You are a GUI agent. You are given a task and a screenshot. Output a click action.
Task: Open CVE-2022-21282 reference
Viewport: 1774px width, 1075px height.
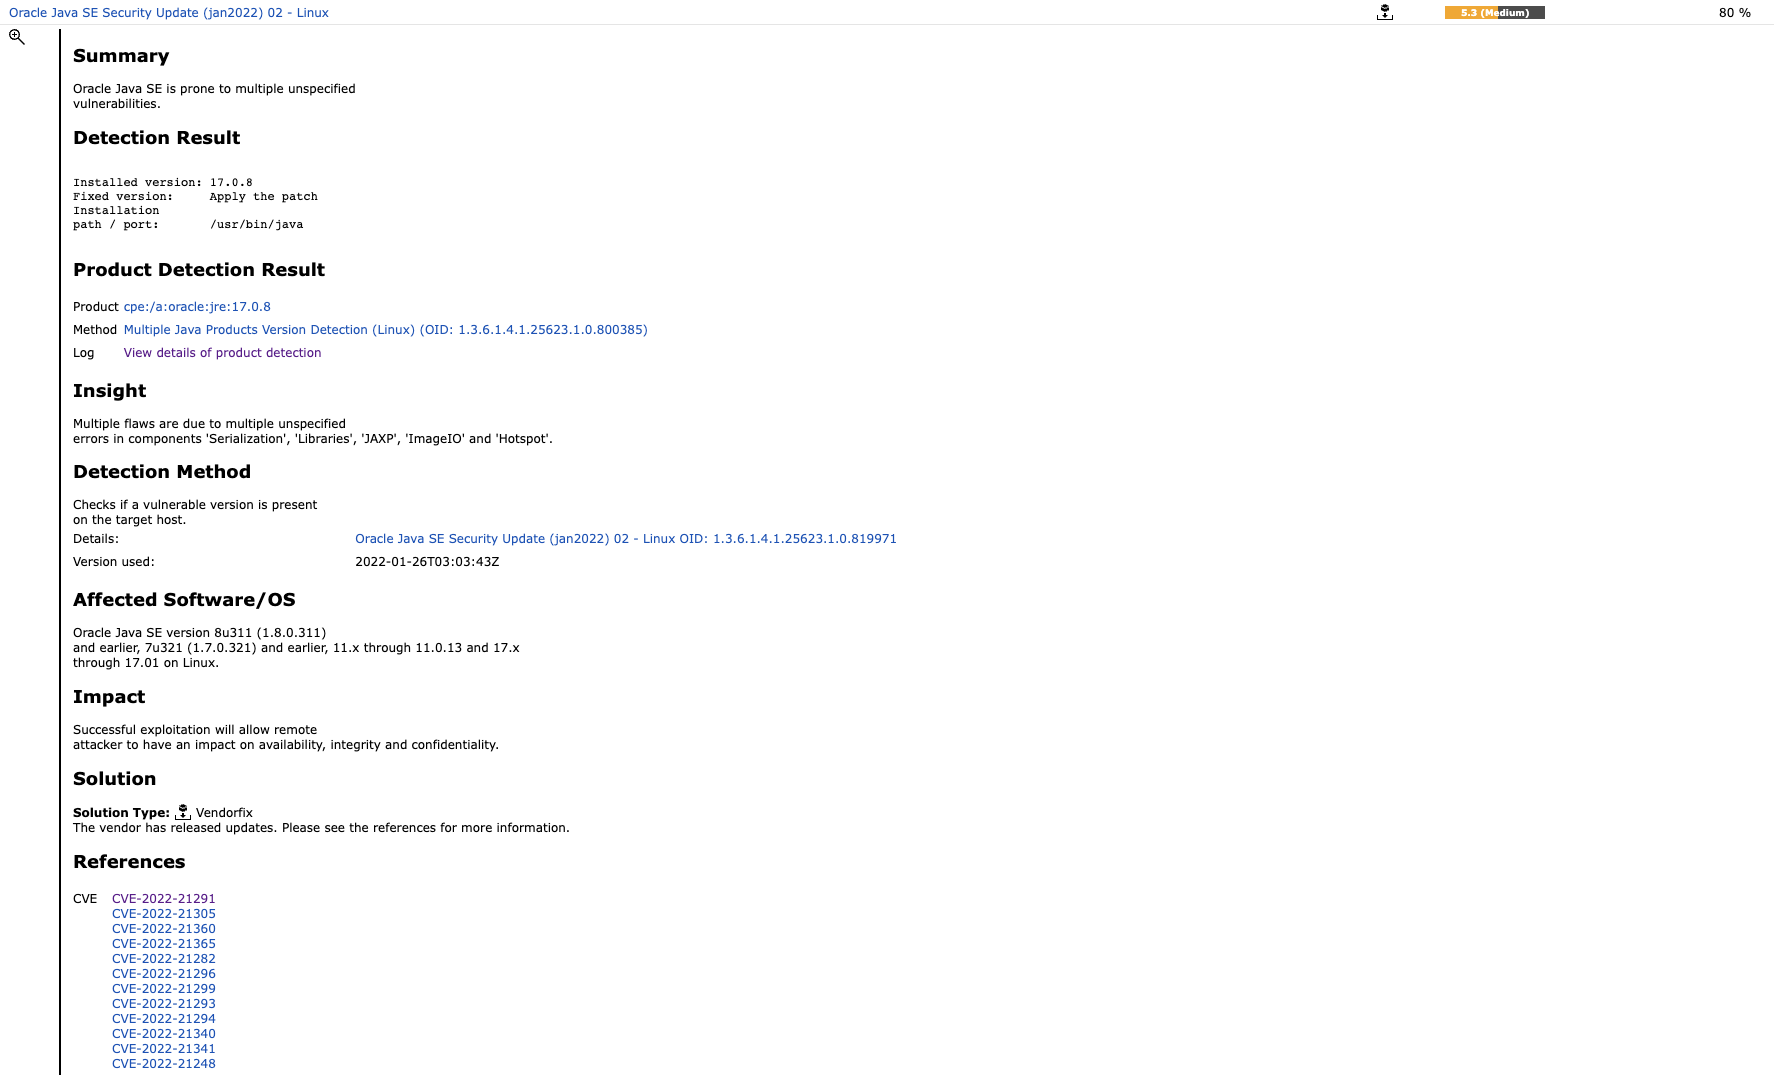point(164,959)
